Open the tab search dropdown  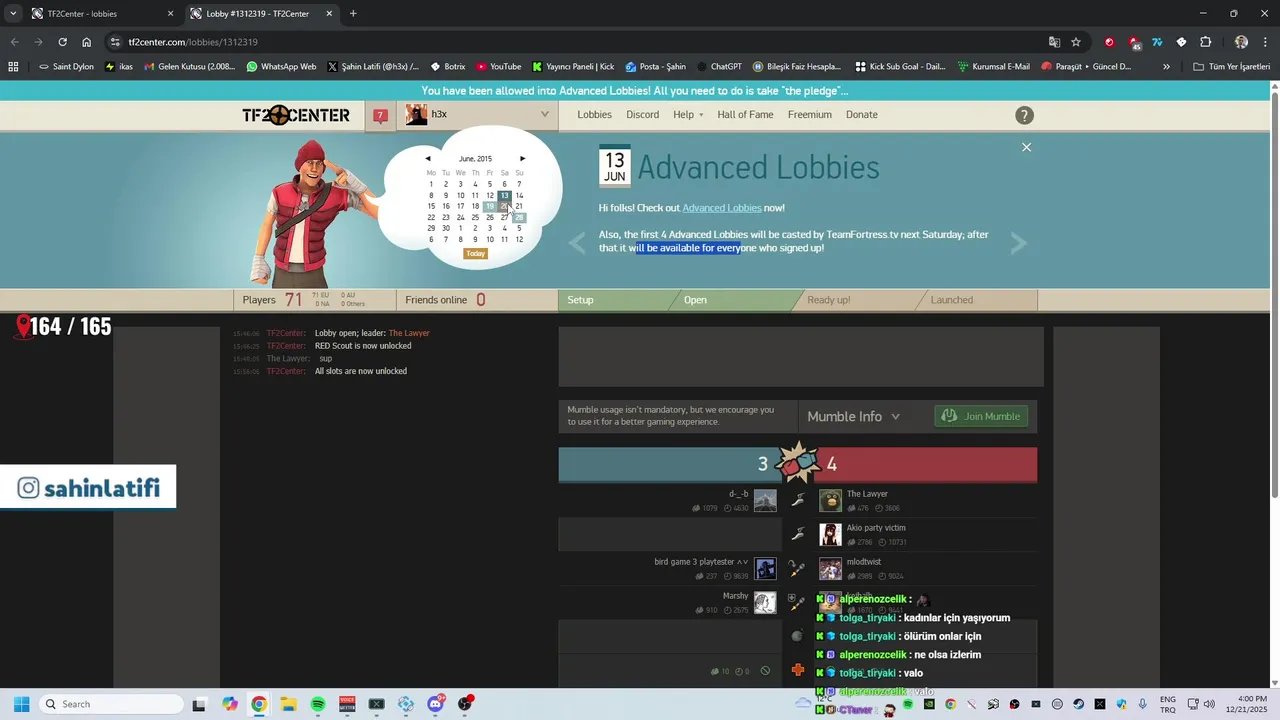click(12, 14)
